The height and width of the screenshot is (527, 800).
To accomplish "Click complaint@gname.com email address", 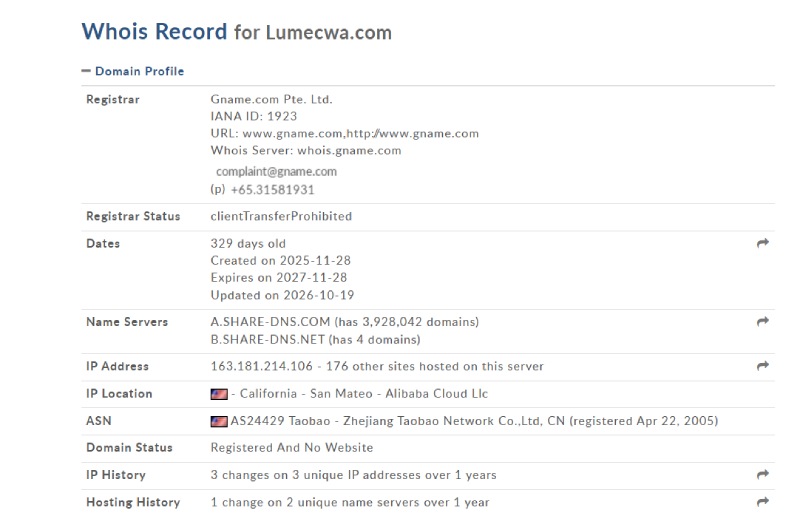I will click(276, 171).
